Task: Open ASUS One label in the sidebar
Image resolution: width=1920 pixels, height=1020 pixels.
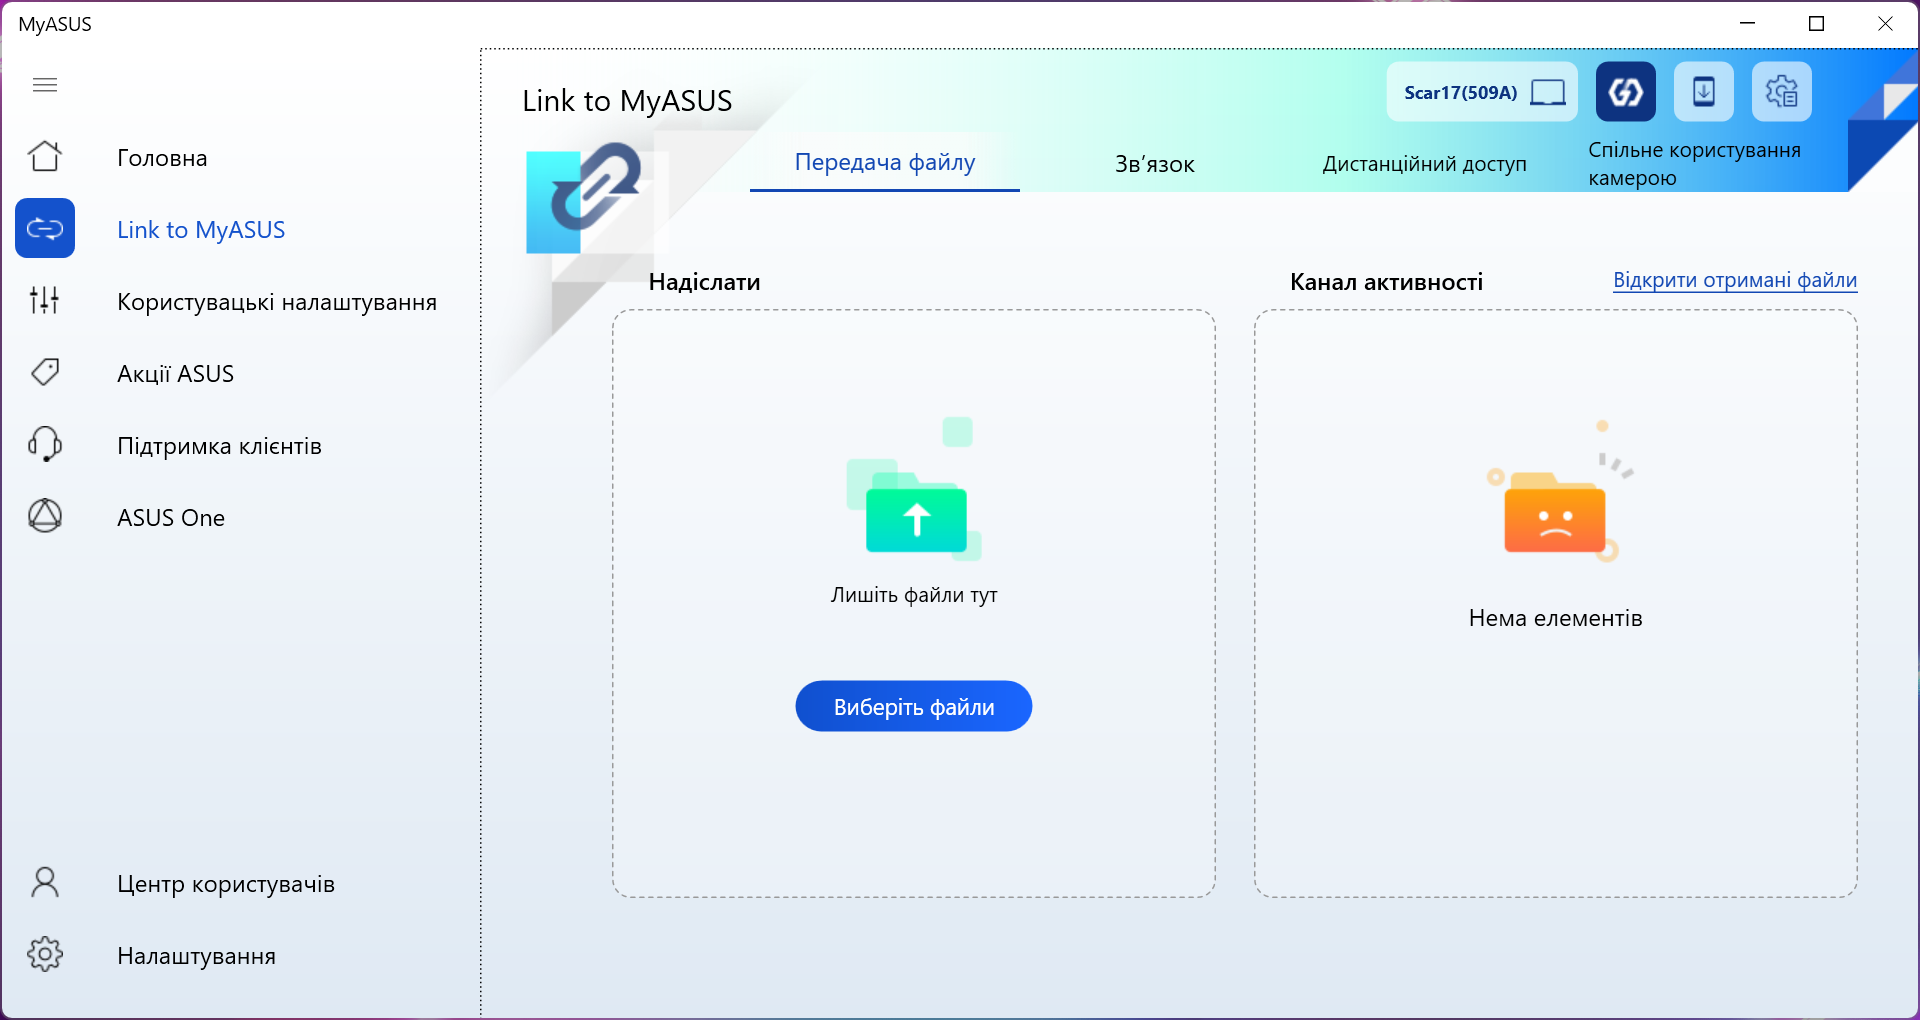Action: [171, 518]
